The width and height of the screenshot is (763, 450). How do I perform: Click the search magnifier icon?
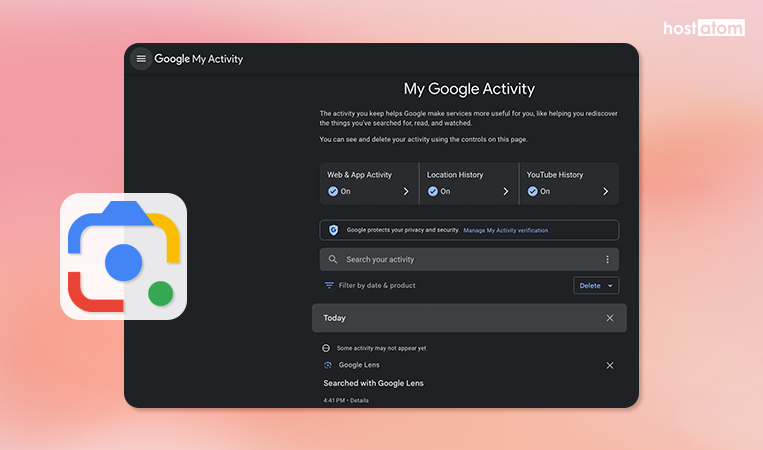tap(333, 259)
